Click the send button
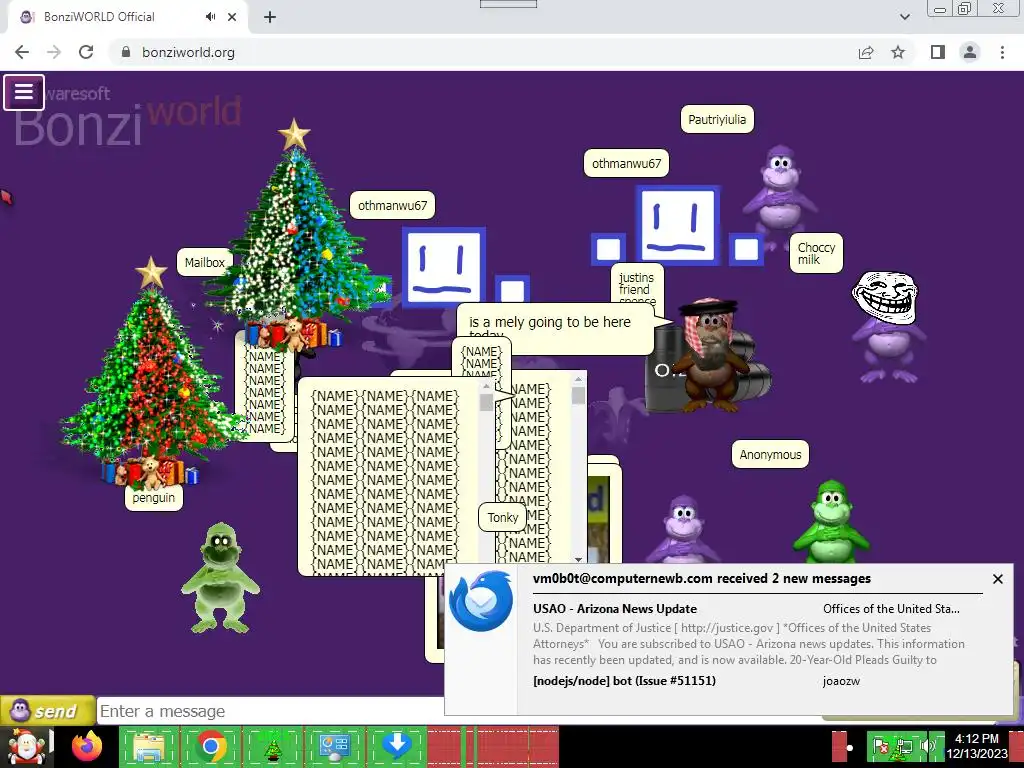The height and width of the screenshot is (768, 1024). coord(47,711)
